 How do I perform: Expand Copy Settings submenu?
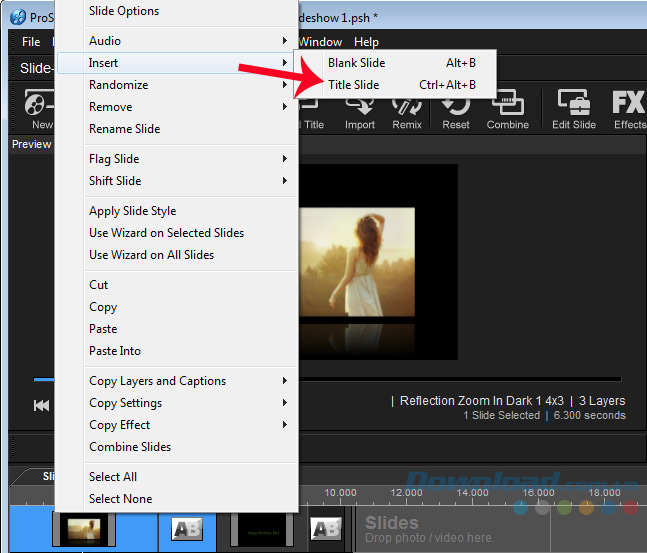point(177,403)
